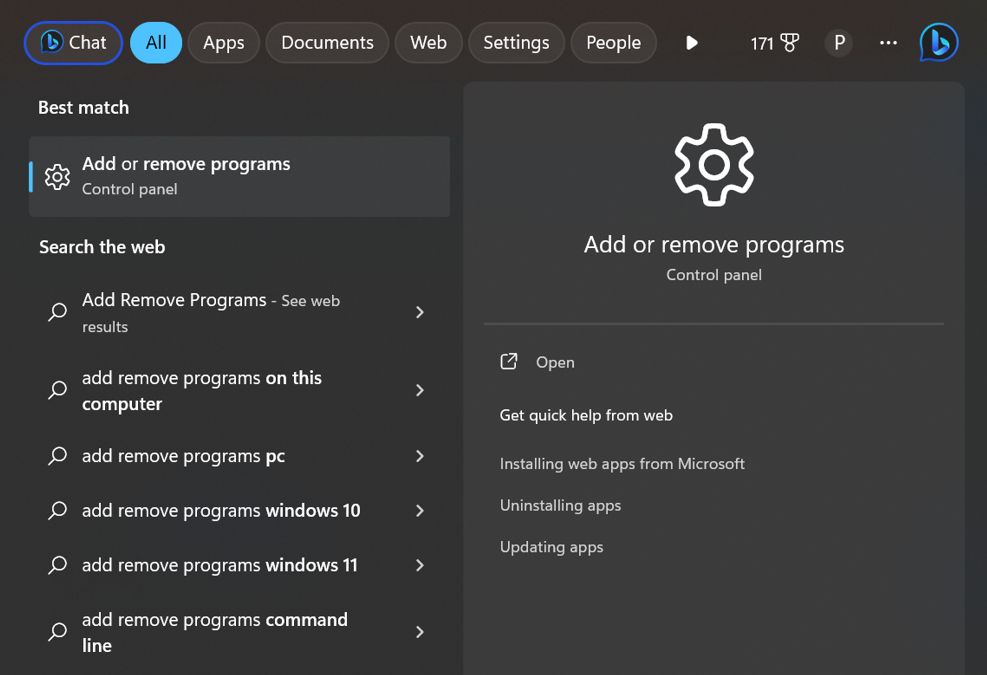The width and height of the screenshot is (987, 675).
Task: Expand 'add remove programs on this computer' chevron
Action: pyautogui.click(x=420, y=390)
